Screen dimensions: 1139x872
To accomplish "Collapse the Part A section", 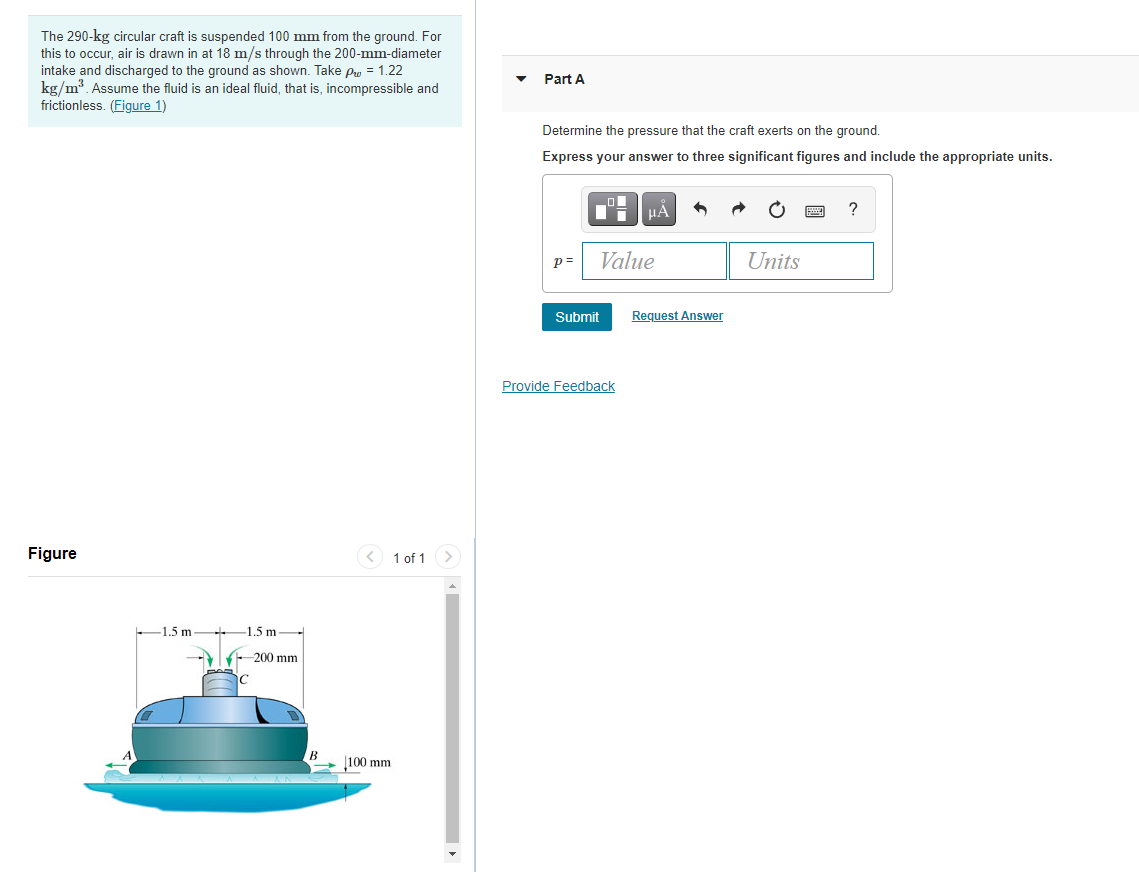I will (521, 78).
